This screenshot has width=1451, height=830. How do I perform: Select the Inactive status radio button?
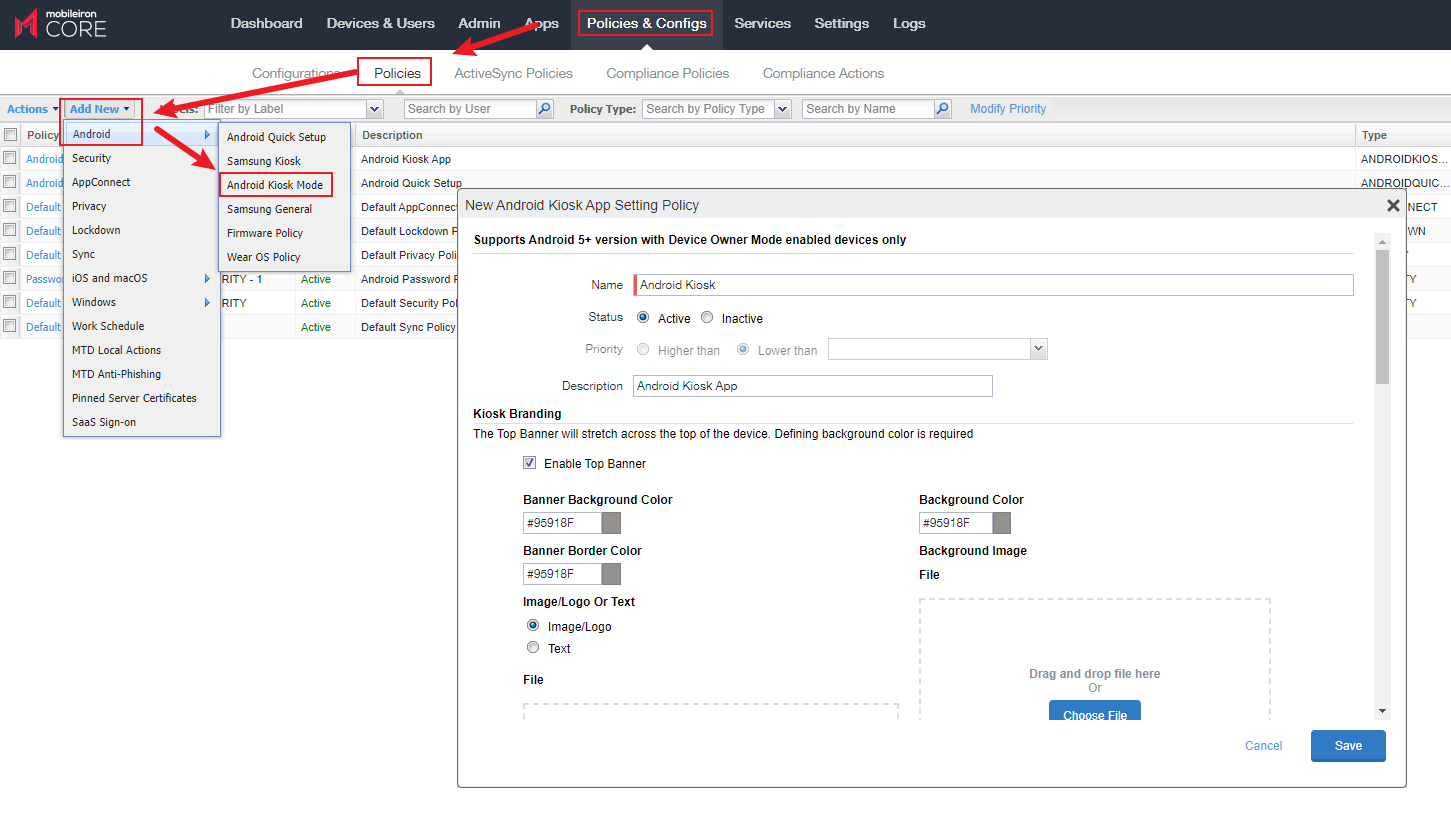click(x=707, y=318)
